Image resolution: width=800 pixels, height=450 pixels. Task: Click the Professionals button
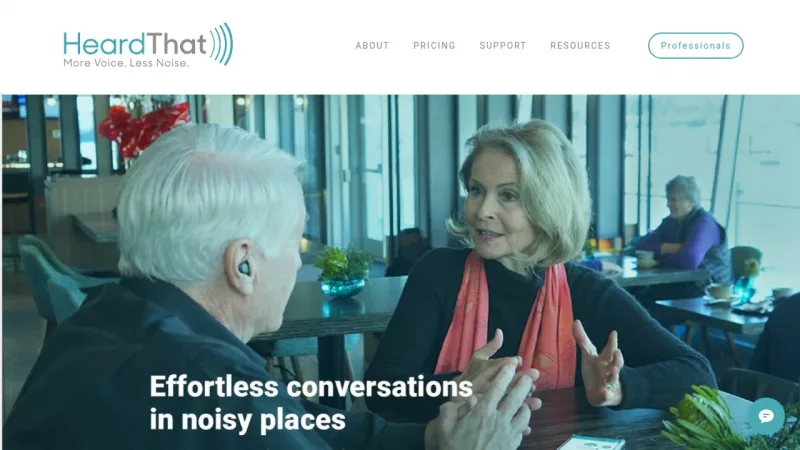click(x=695, y=45)
